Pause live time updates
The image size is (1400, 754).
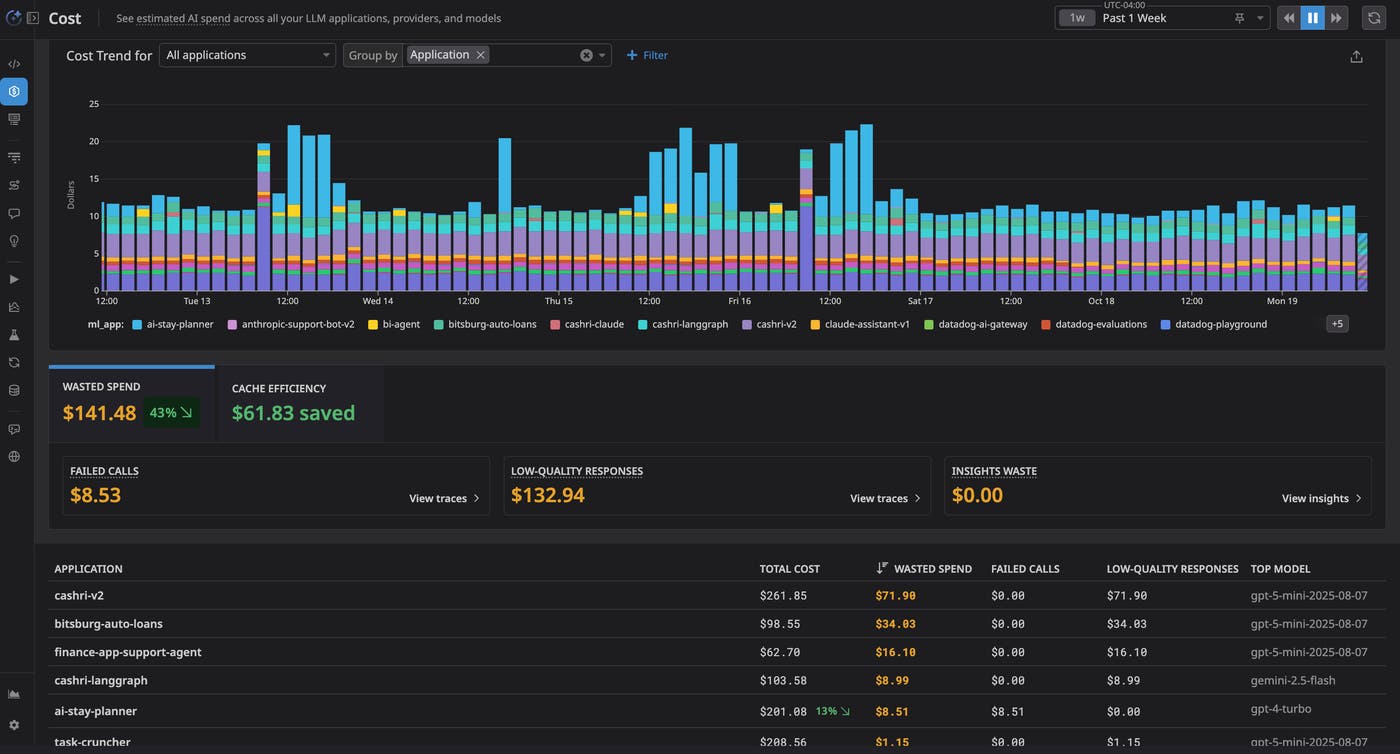click(x=1312, y=18)
